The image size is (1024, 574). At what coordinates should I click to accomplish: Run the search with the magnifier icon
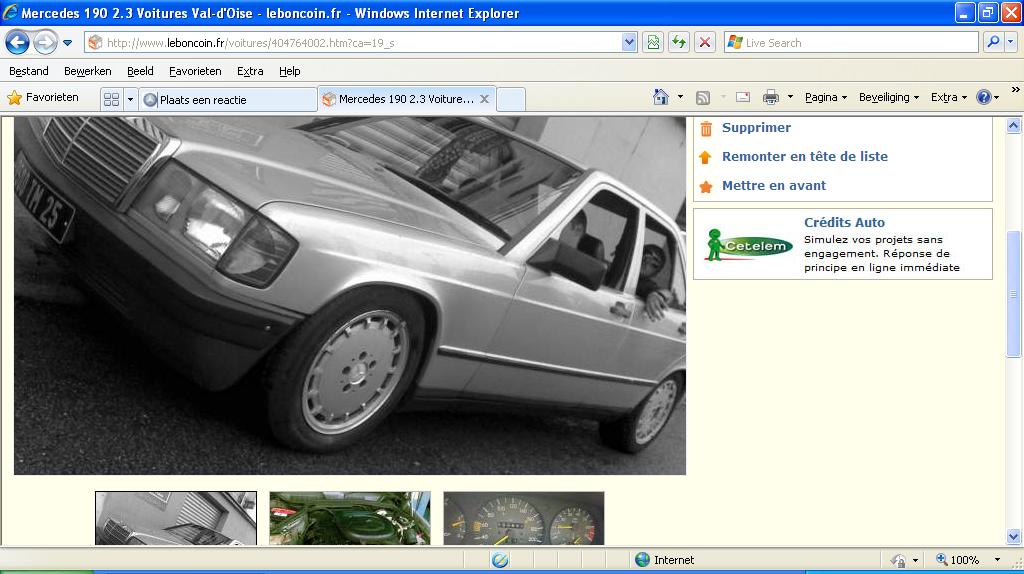coord(993,43)
